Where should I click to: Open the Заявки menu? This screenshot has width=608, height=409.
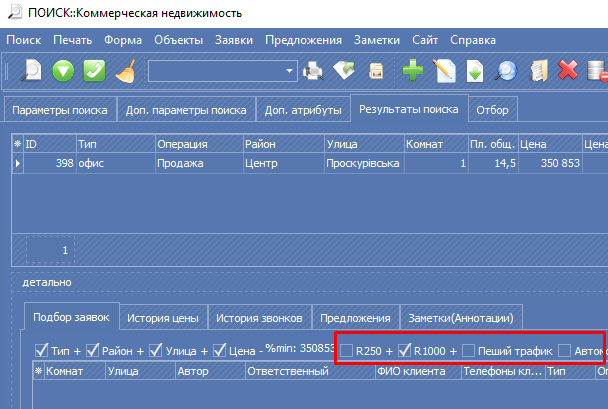coord(235,40)
